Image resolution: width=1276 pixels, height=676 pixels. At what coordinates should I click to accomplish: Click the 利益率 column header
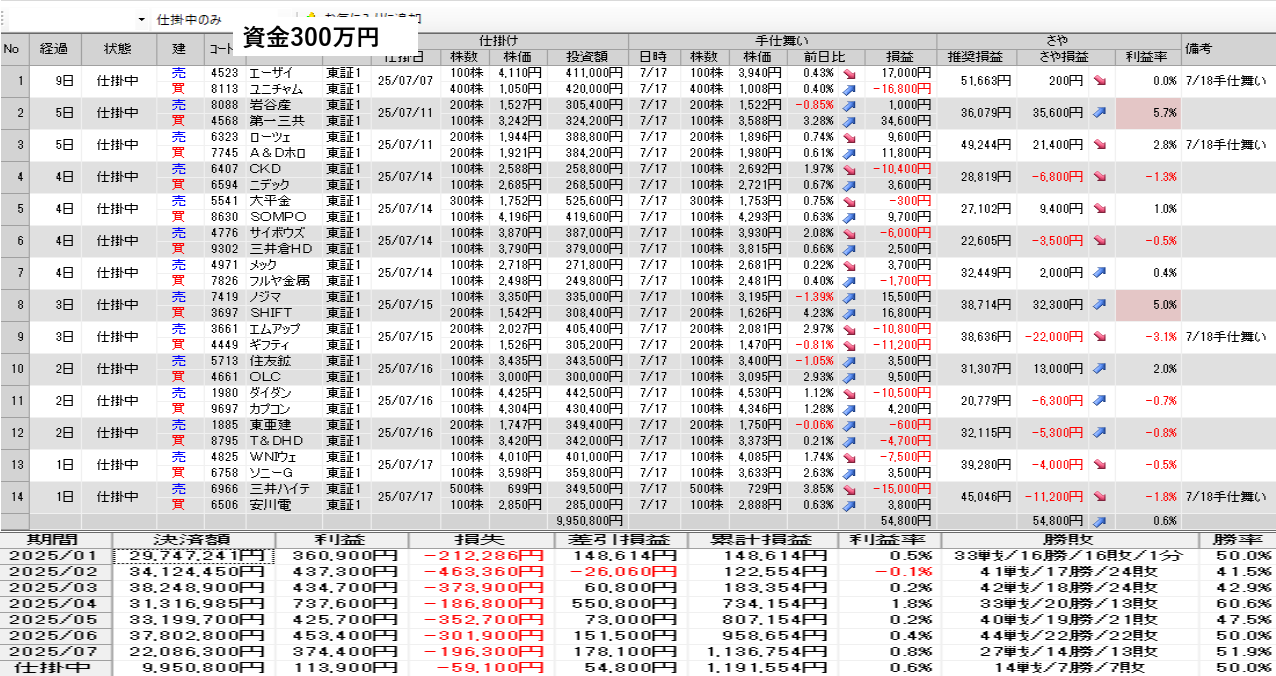(1147, 57)
